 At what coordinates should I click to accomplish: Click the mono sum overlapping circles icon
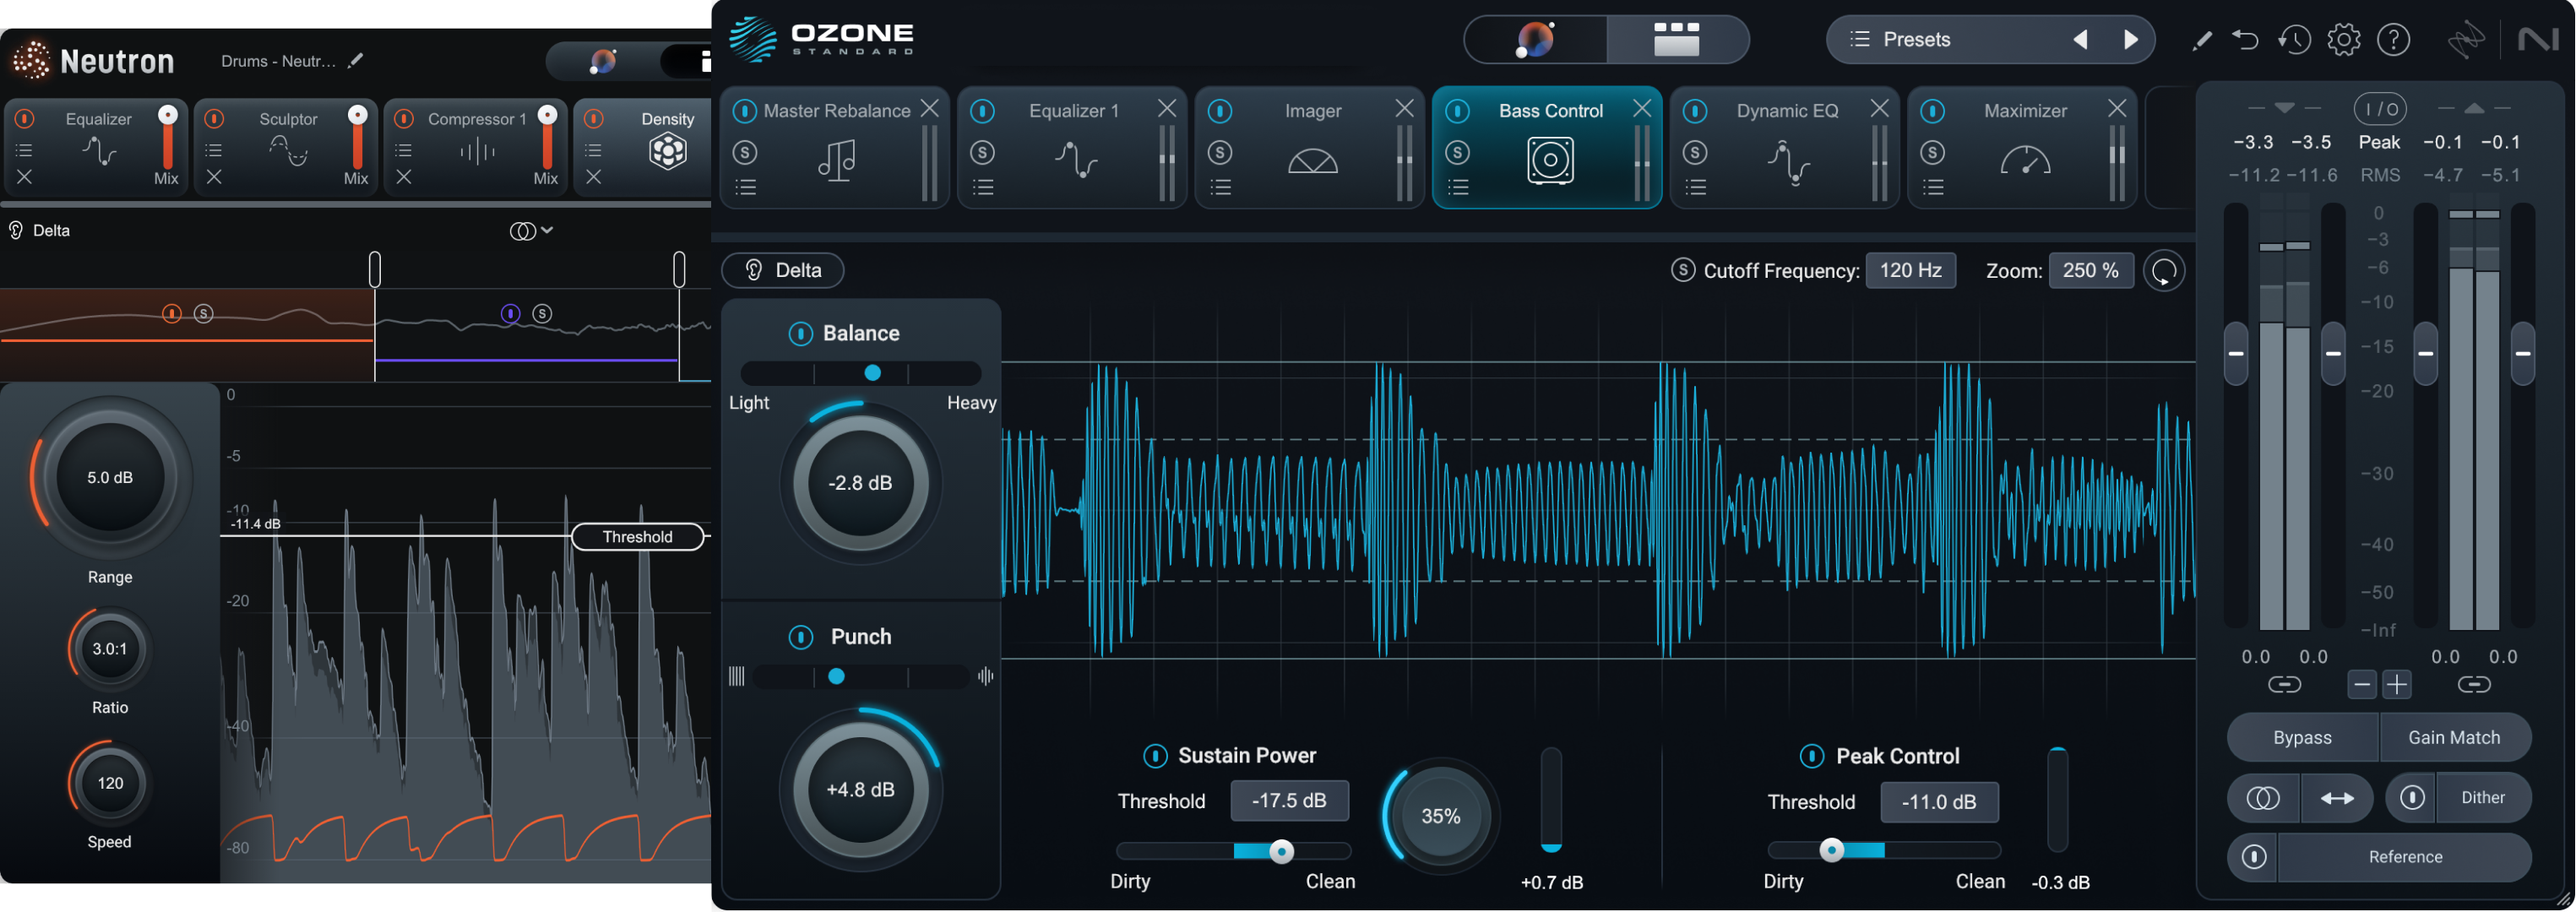(x=2263, y=798)
